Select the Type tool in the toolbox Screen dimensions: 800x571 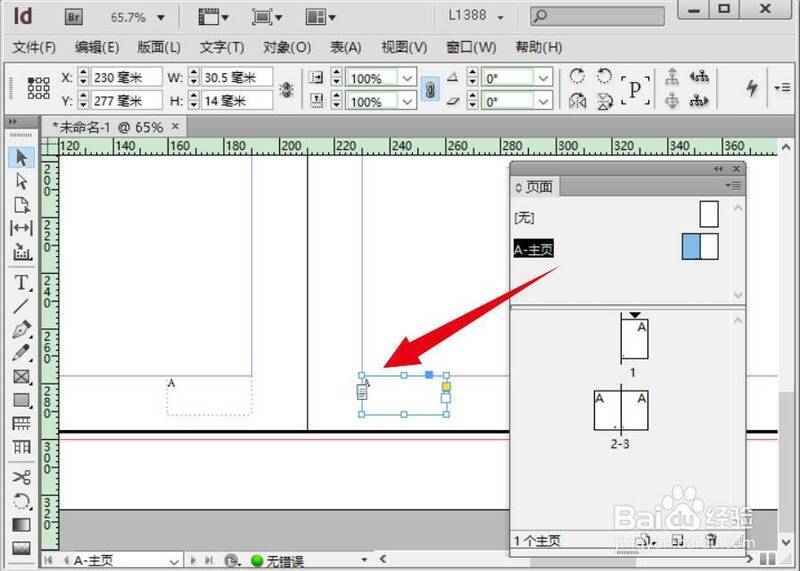[22, 283]
